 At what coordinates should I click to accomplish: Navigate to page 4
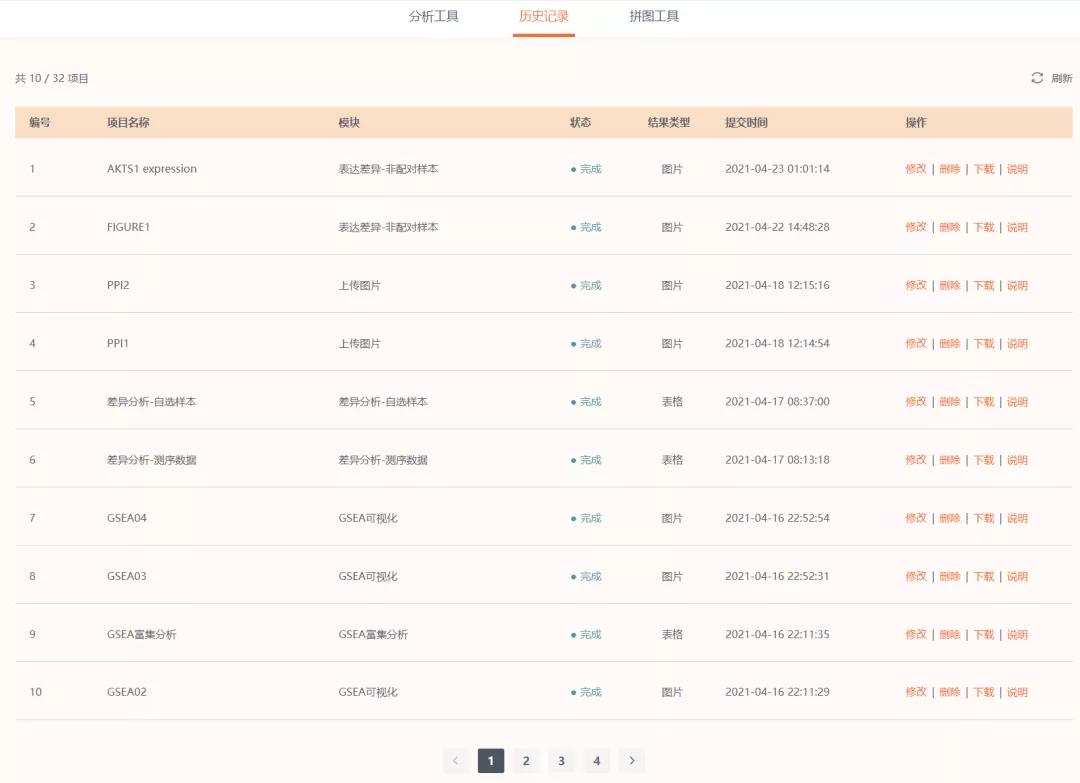point(596,760)
